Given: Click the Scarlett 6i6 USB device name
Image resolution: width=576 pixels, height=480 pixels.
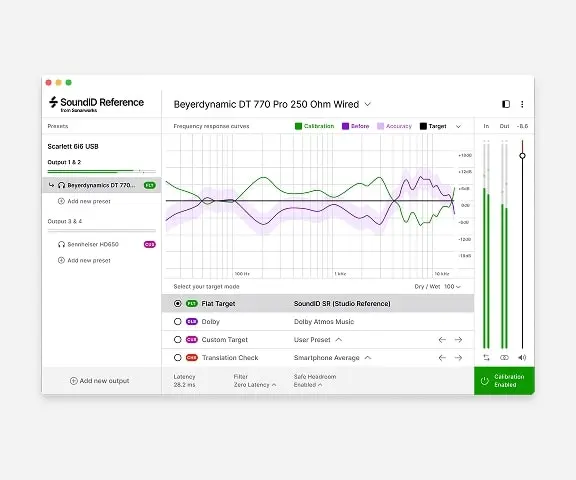Looking at the screenshot, I should pyautogui.click(x=73, y=147).
